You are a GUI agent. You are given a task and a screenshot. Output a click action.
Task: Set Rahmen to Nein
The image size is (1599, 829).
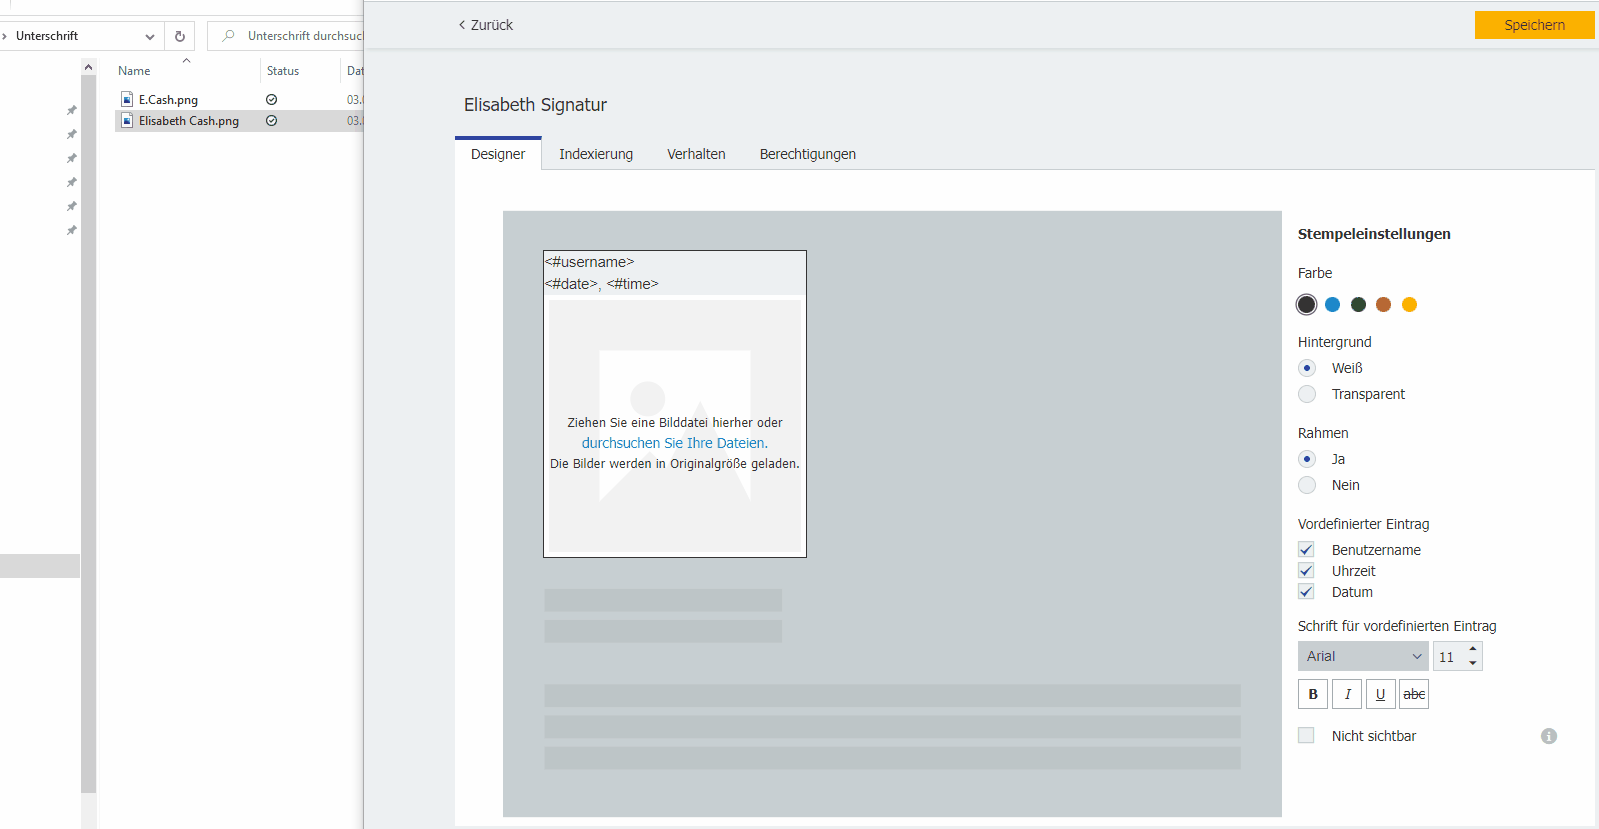[x=1307, y=485]
